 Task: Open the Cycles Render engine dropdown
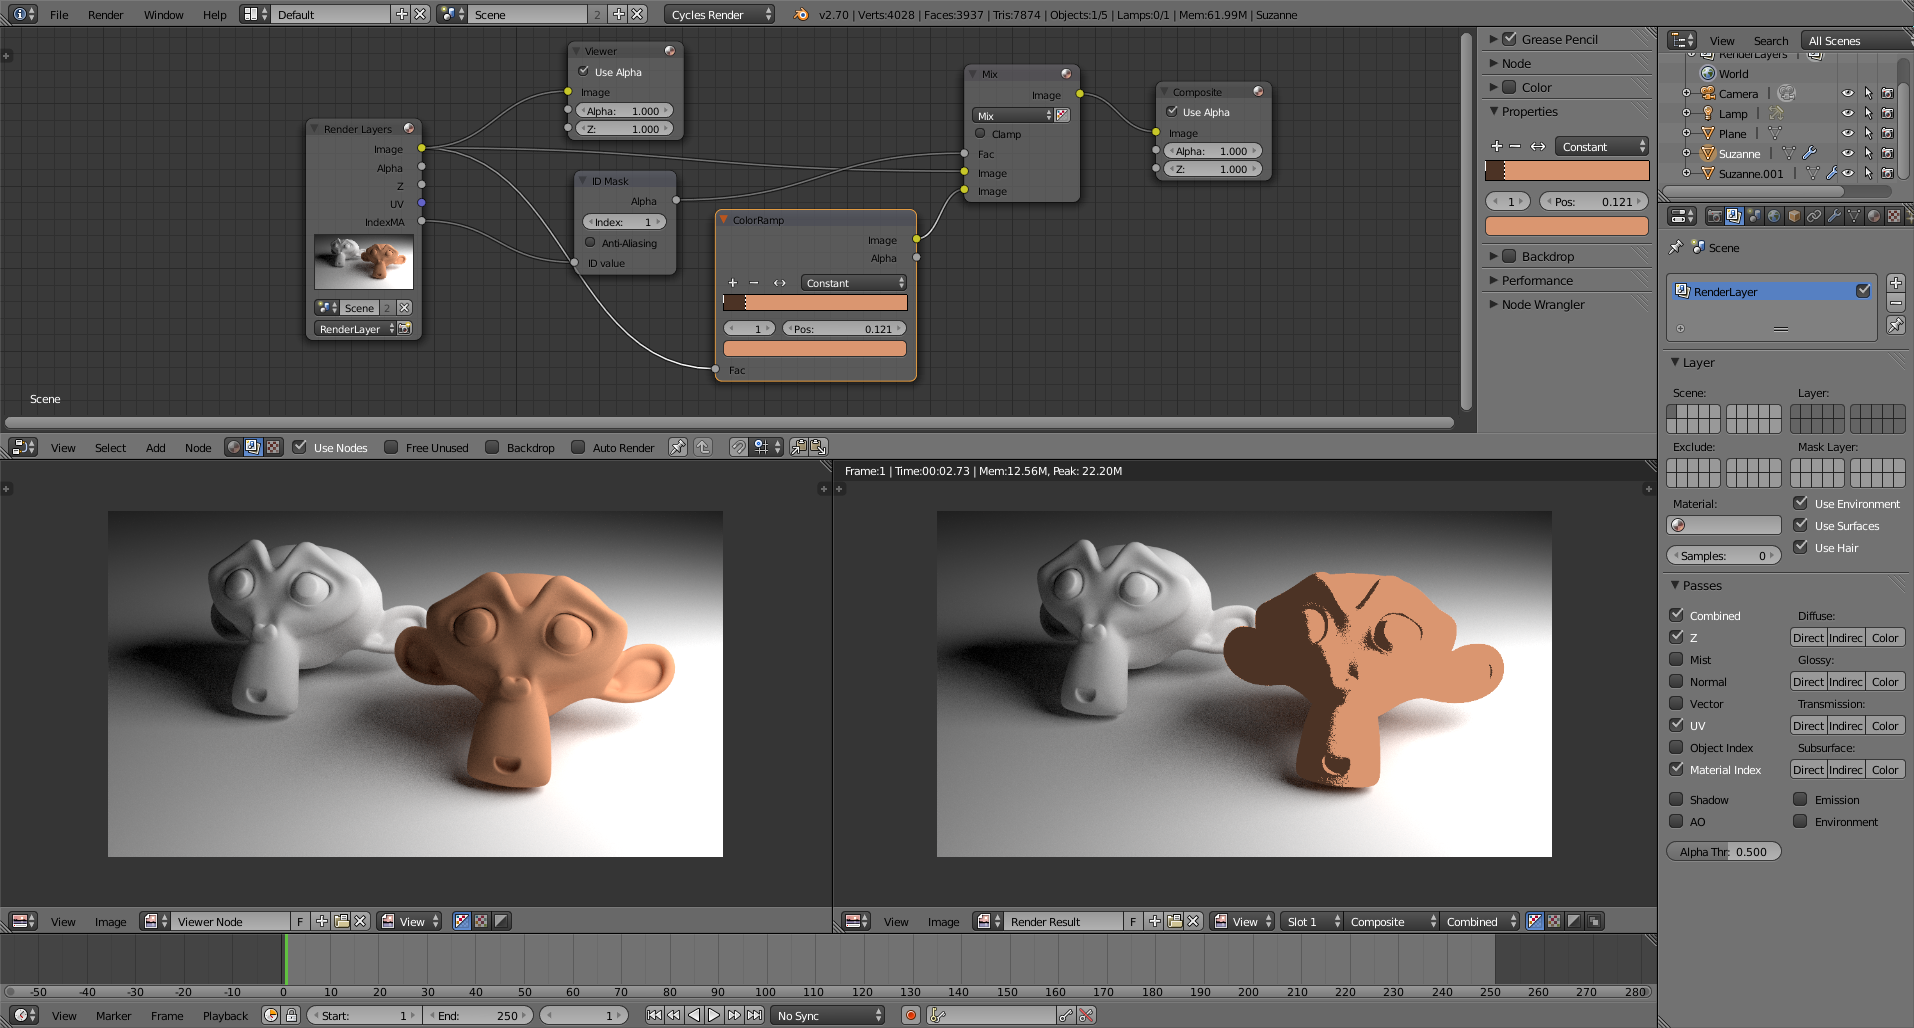pyautogui.click(x=719, y=14)
